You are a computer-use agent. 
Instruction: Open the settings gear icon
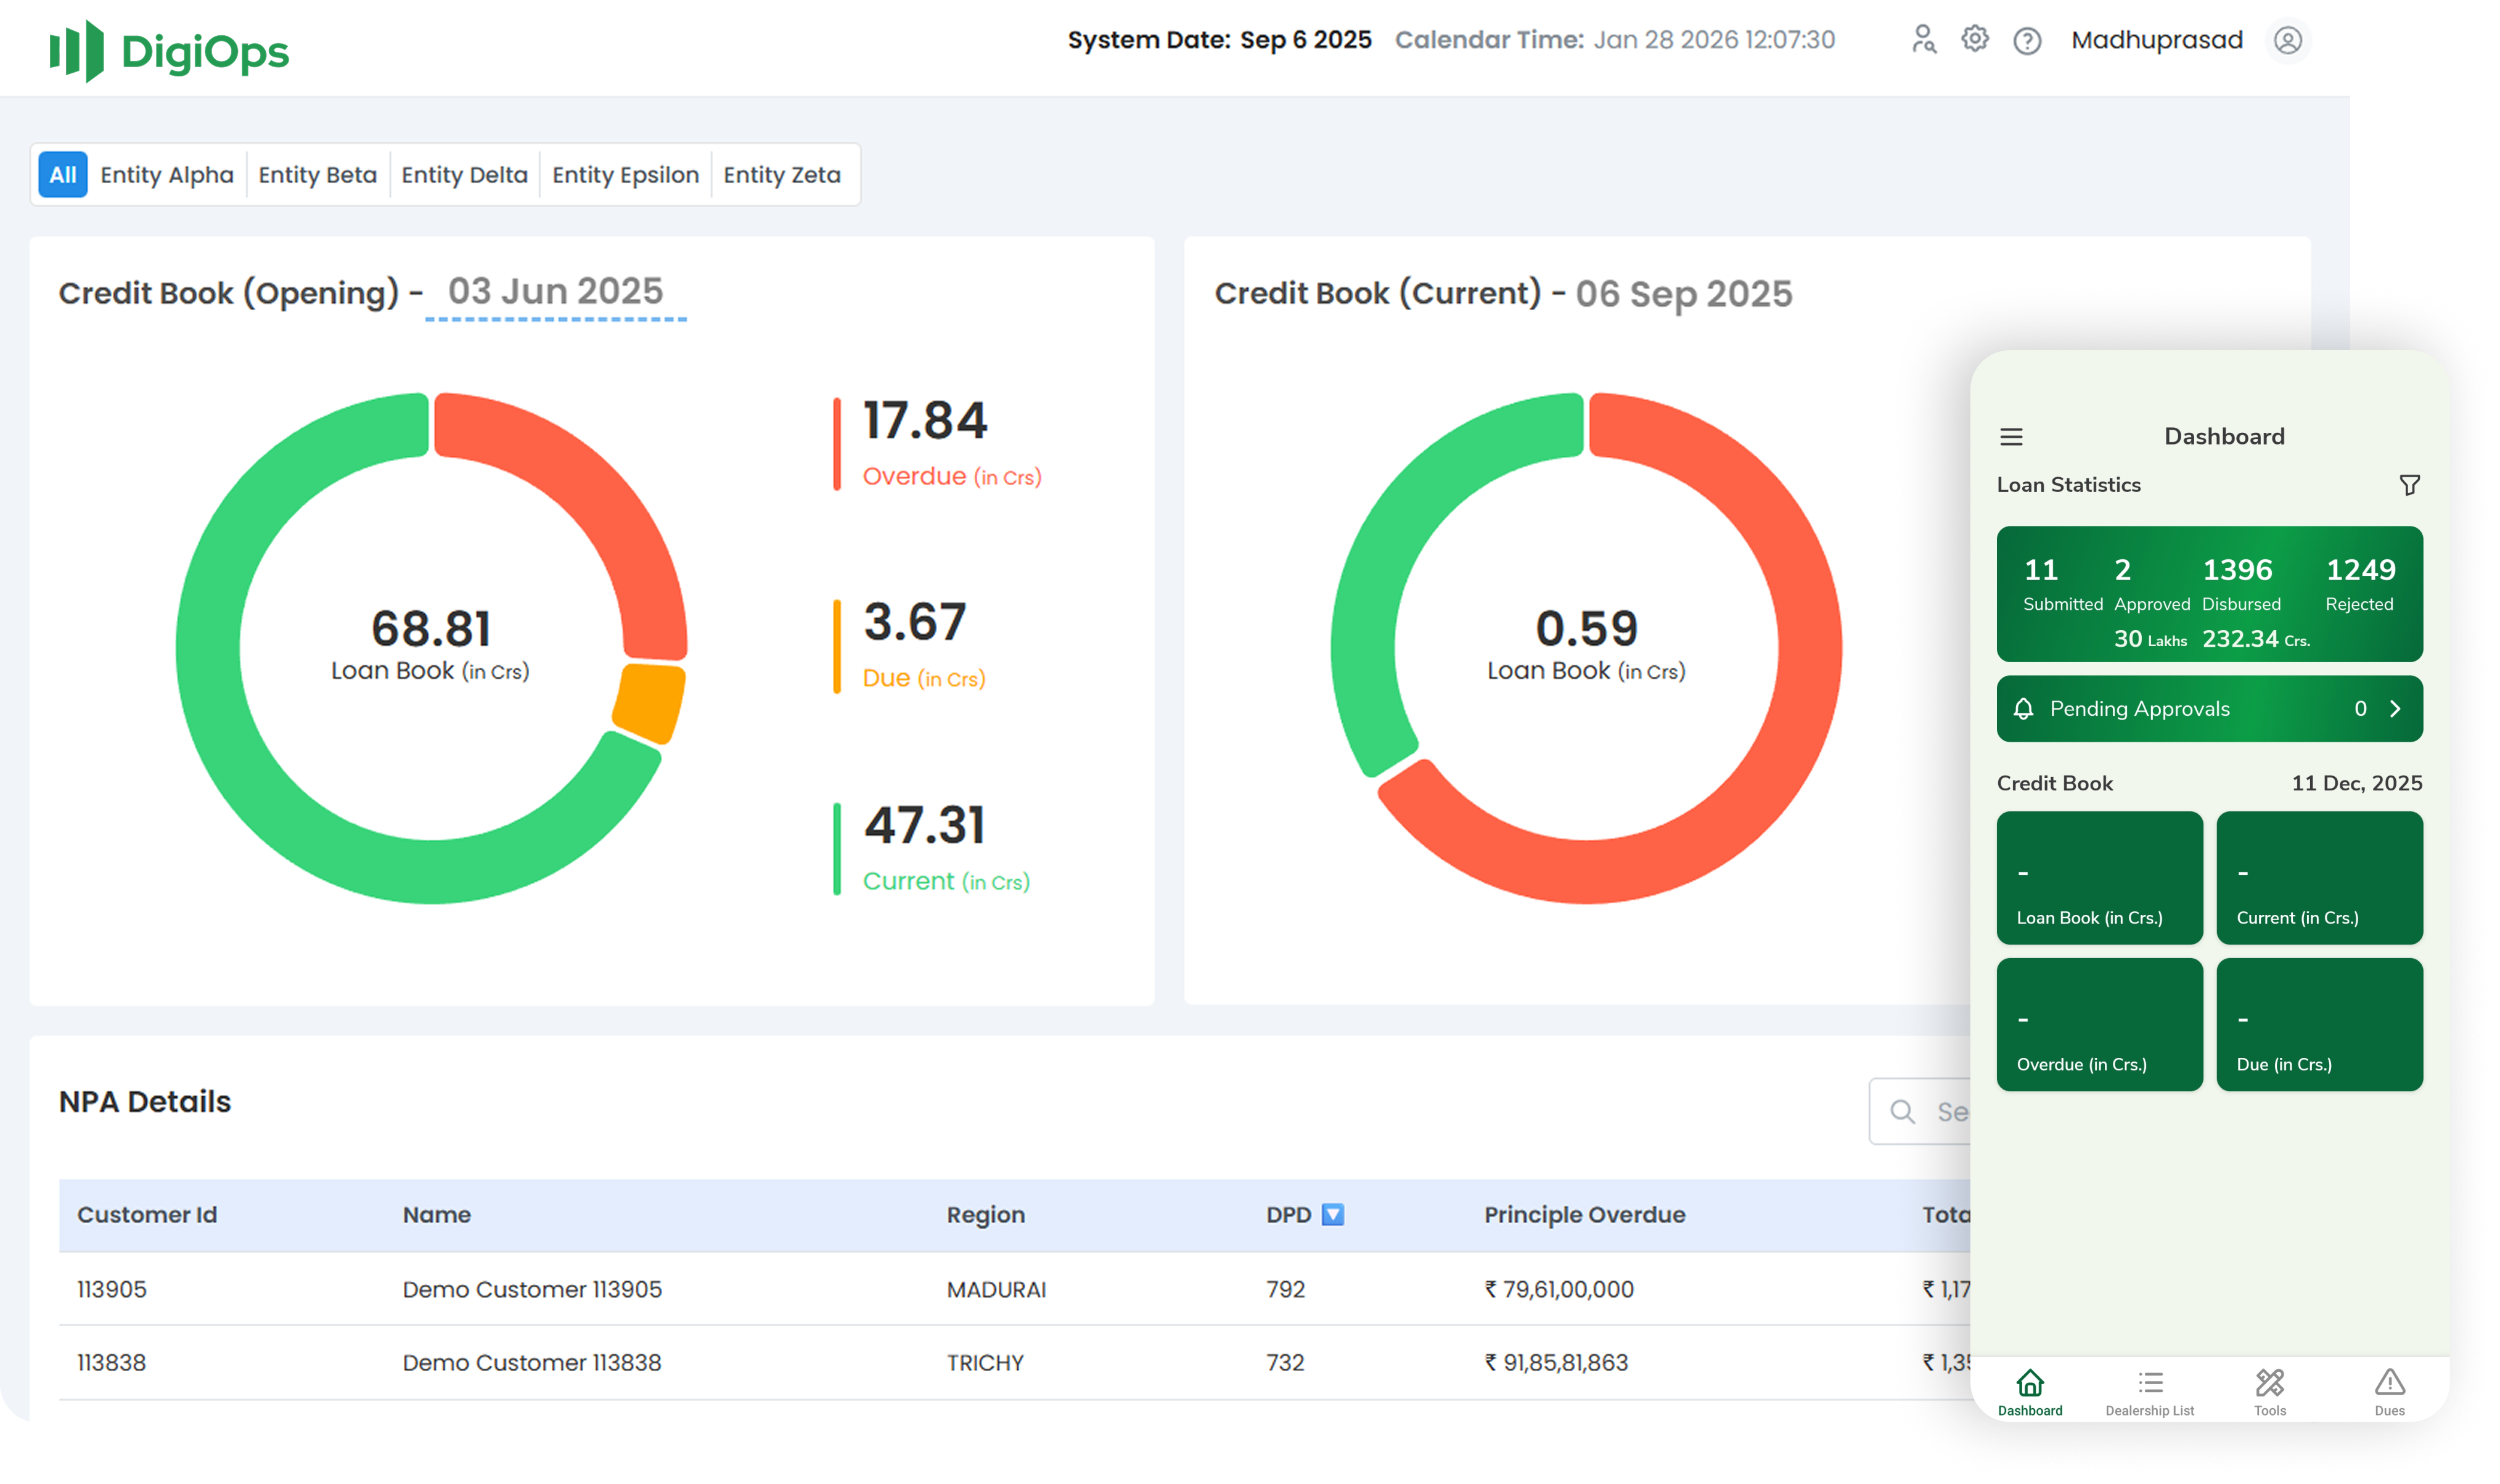tap(1974, 39)
